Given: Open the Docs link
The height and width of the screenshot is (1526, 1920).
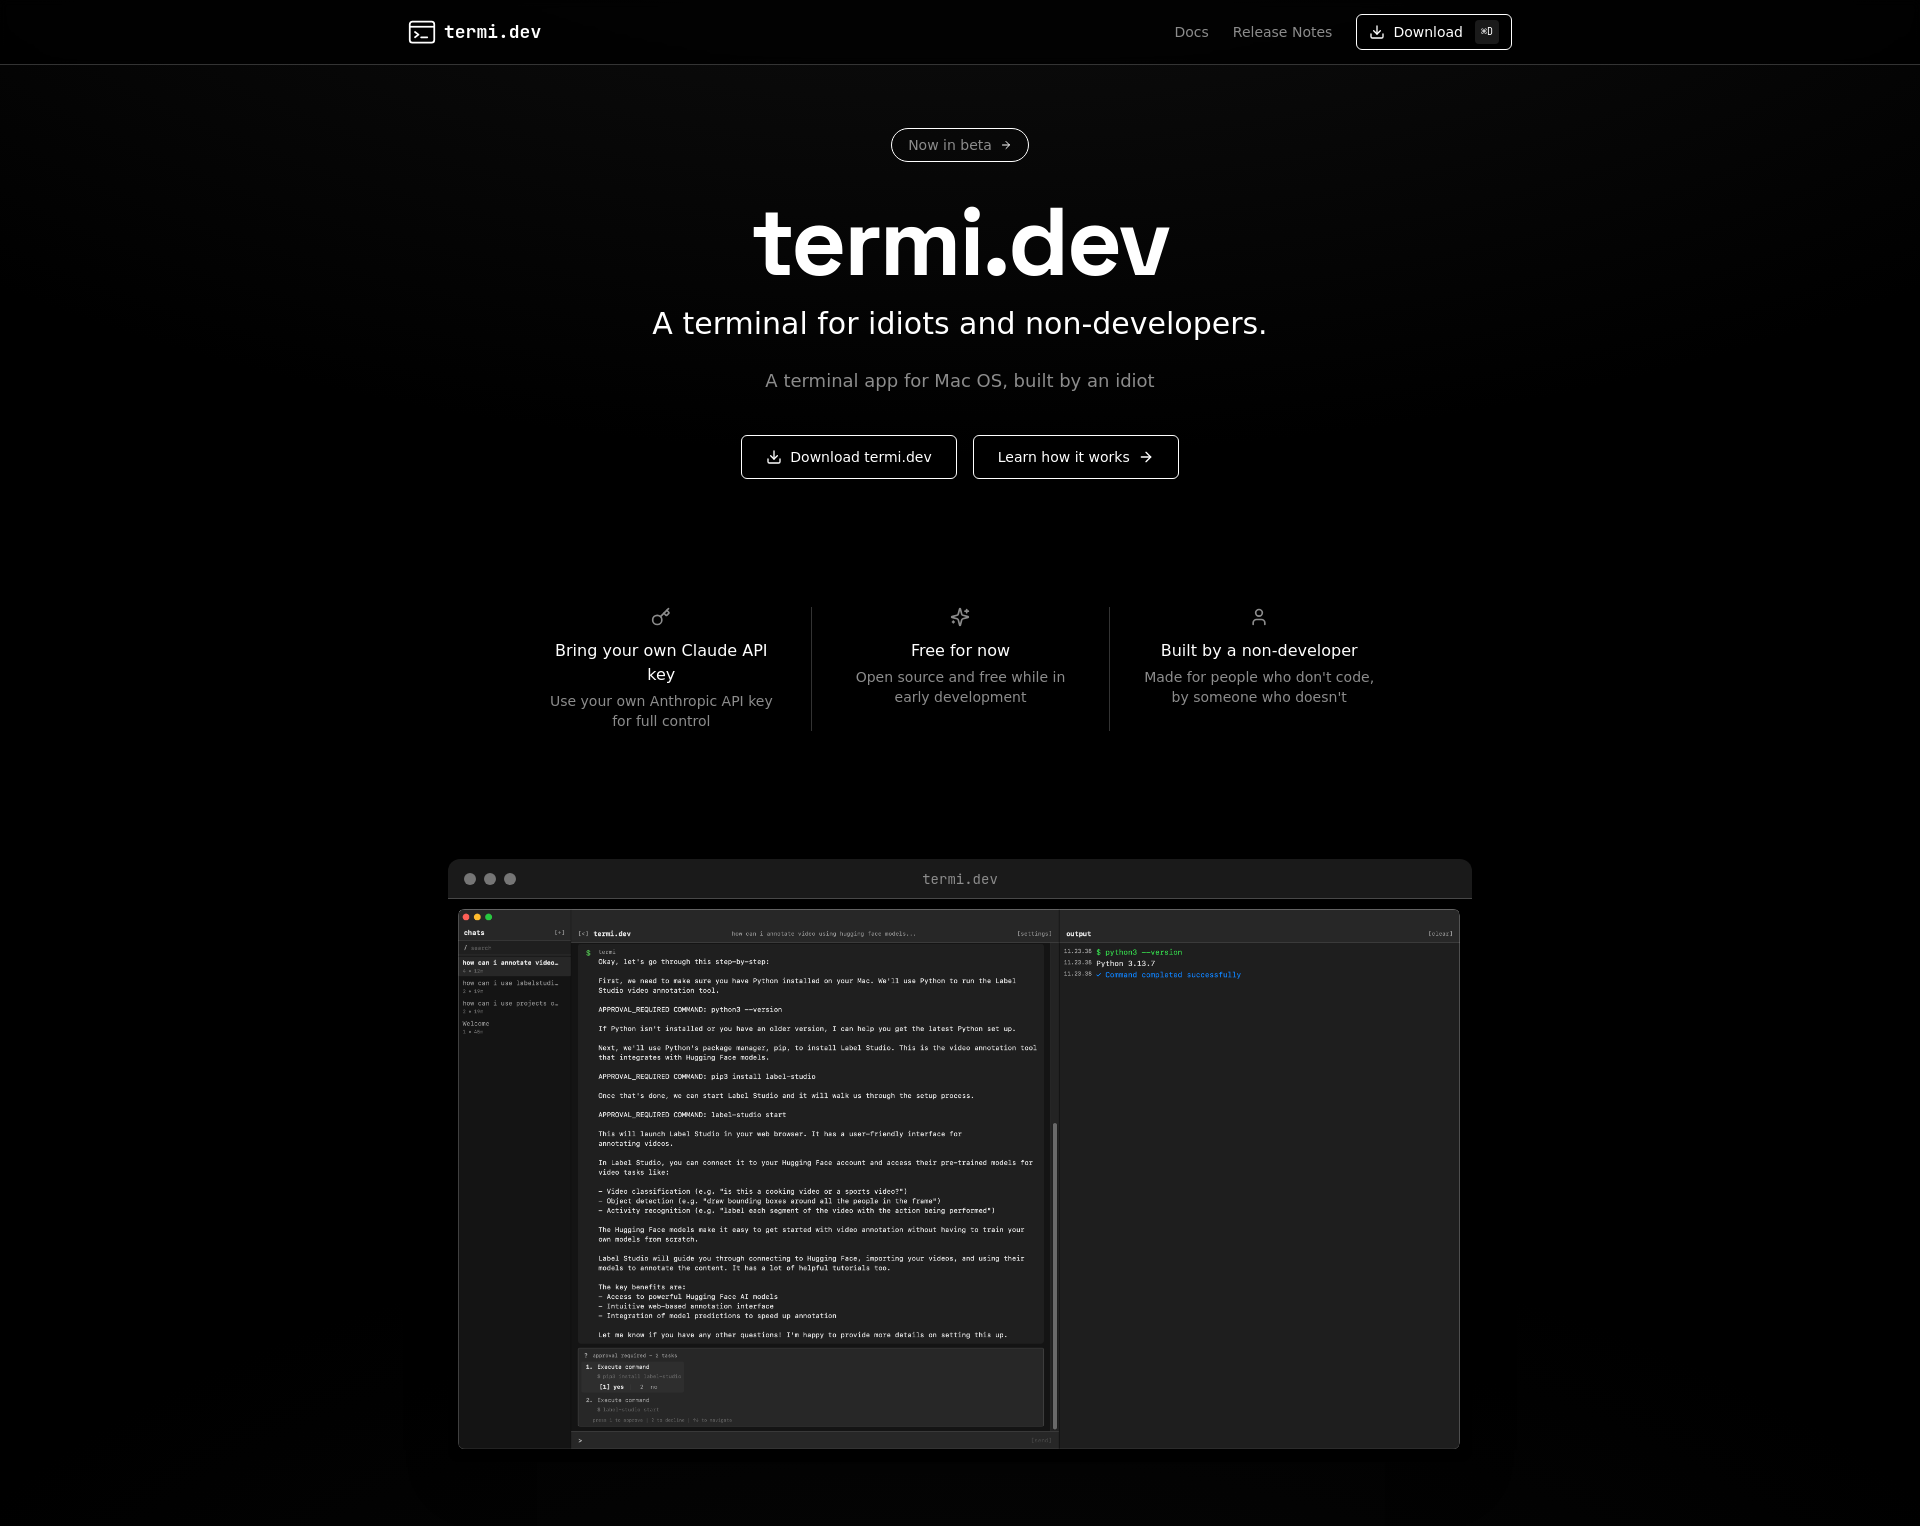Looking at the screenshot, I should (x=1191, y=32).
